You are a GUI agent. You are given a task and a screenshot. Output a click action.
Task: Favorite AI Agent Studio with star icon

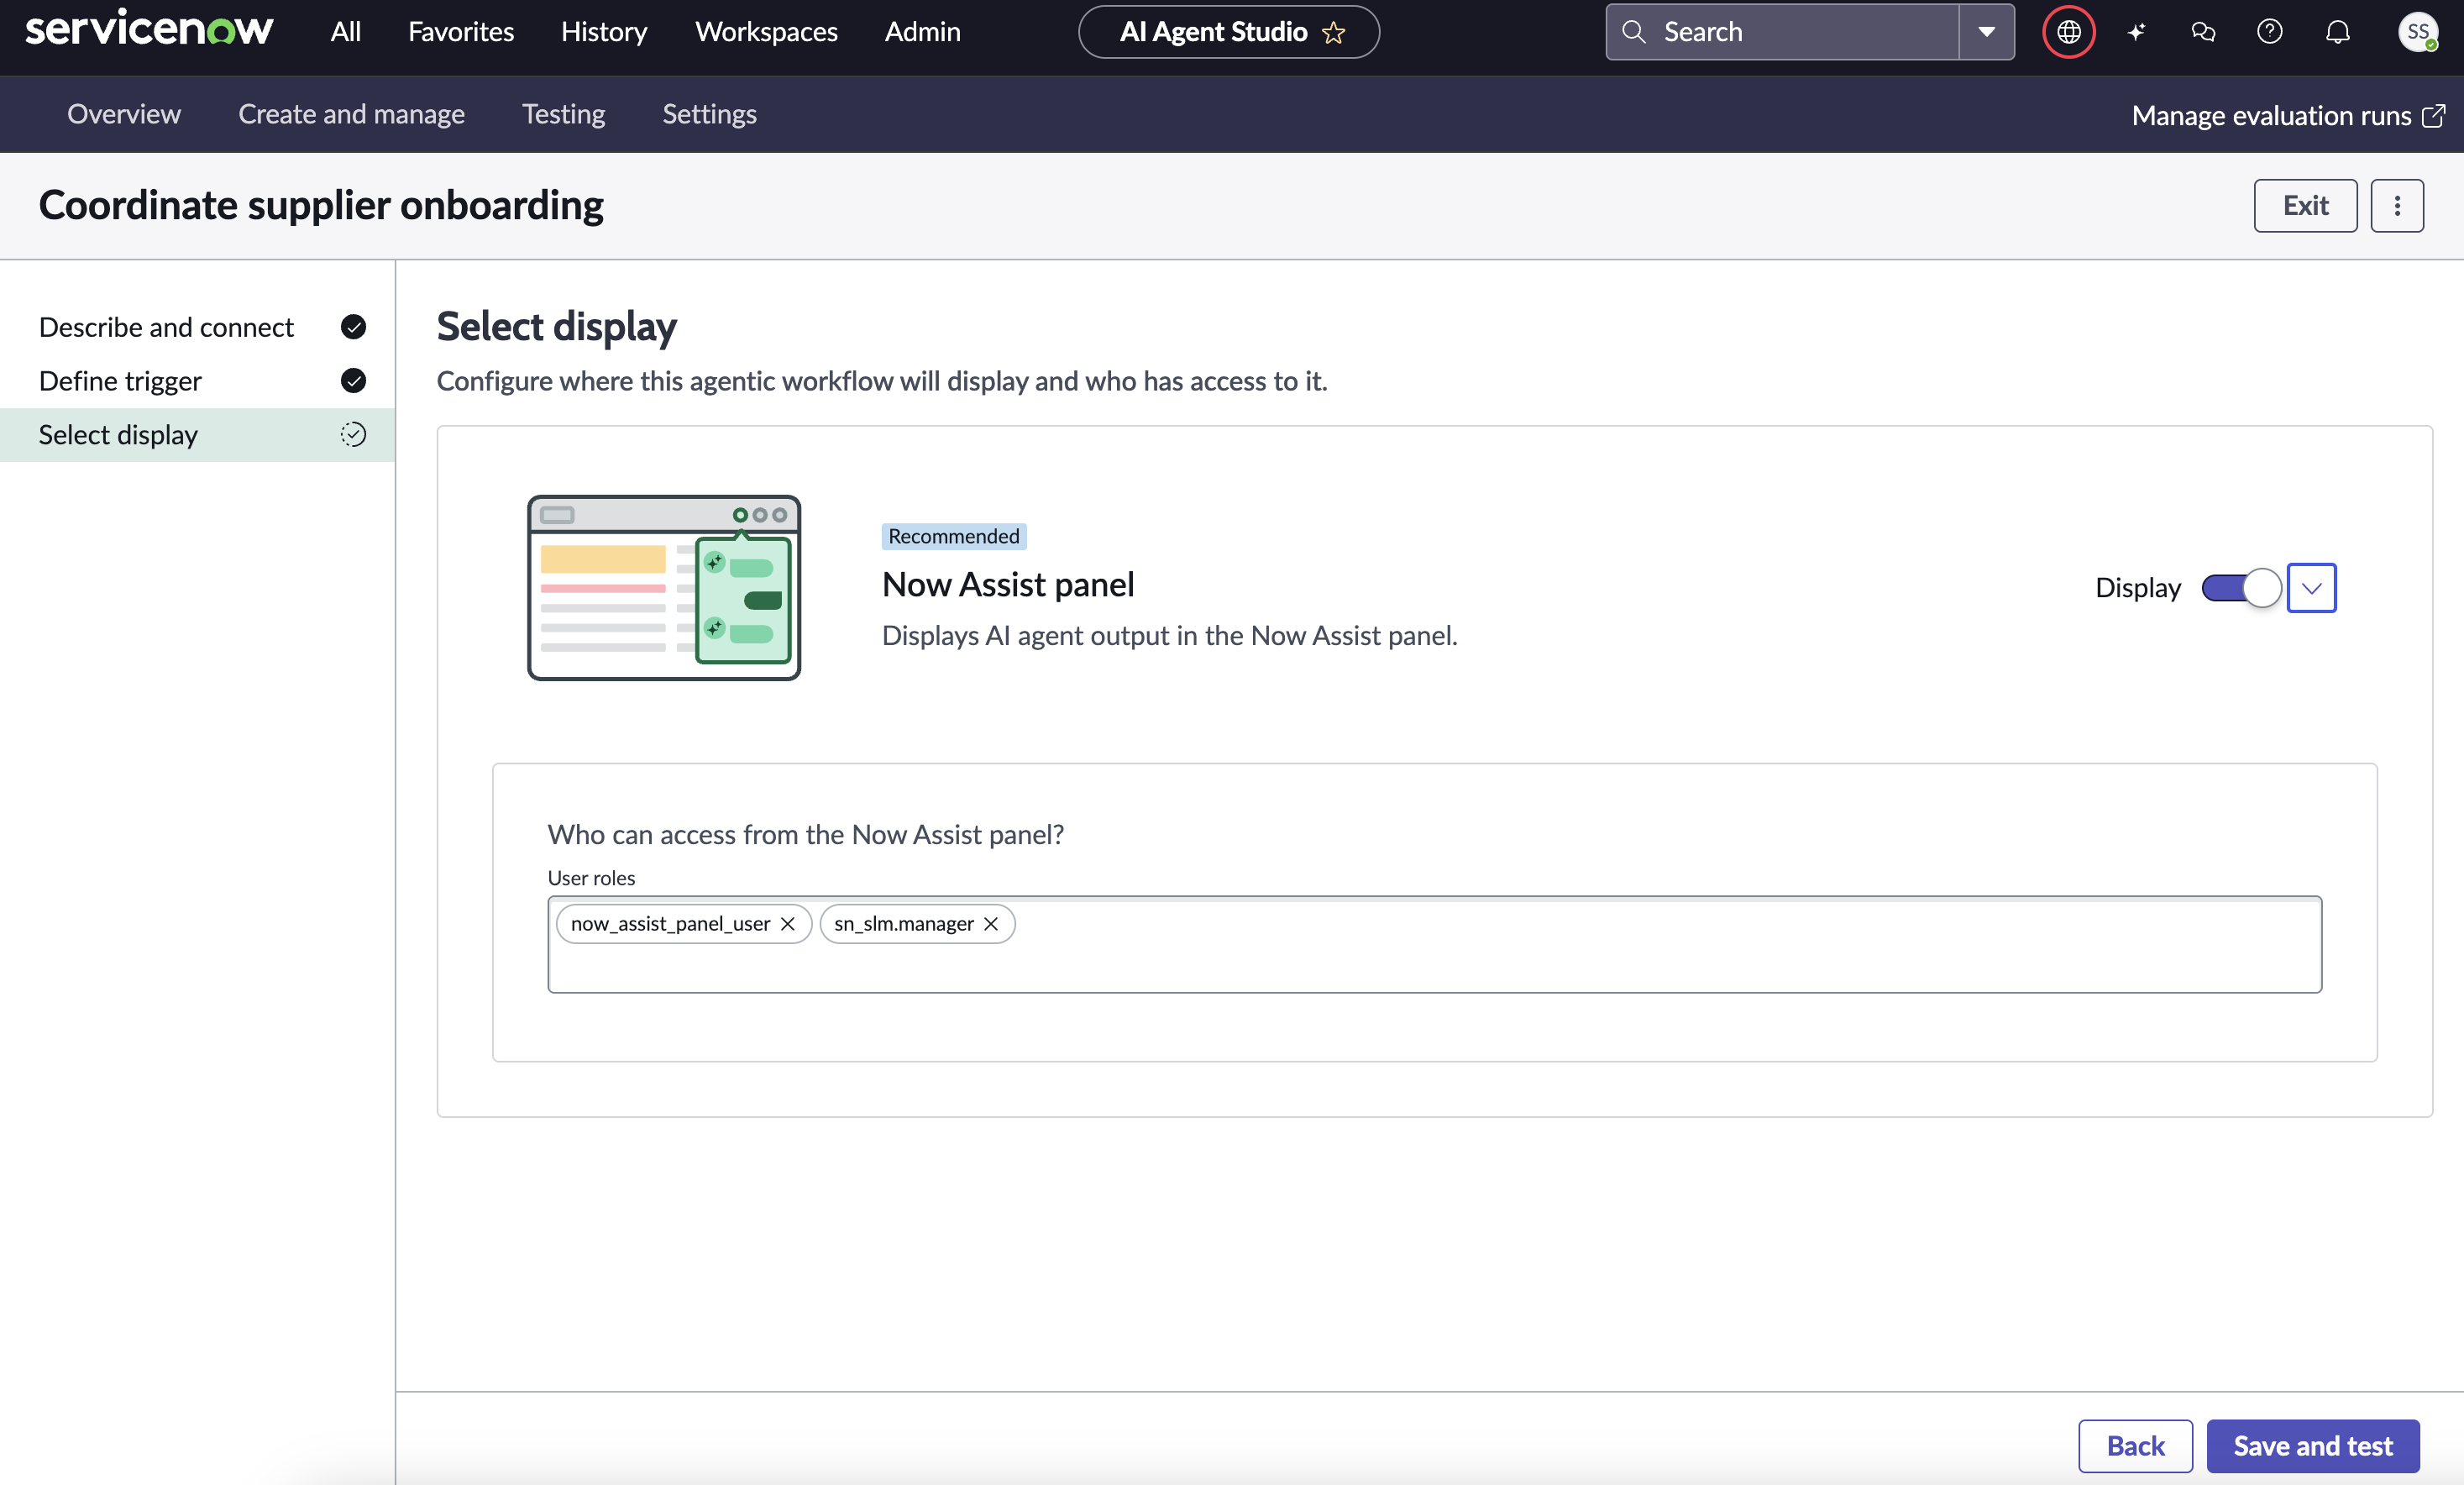[1333, 32]
